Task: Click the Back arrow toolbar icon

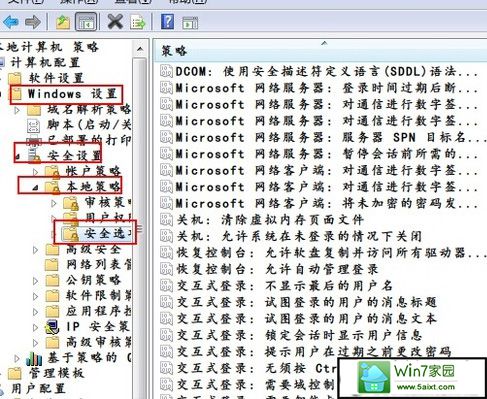Action: tap(11, 22)
